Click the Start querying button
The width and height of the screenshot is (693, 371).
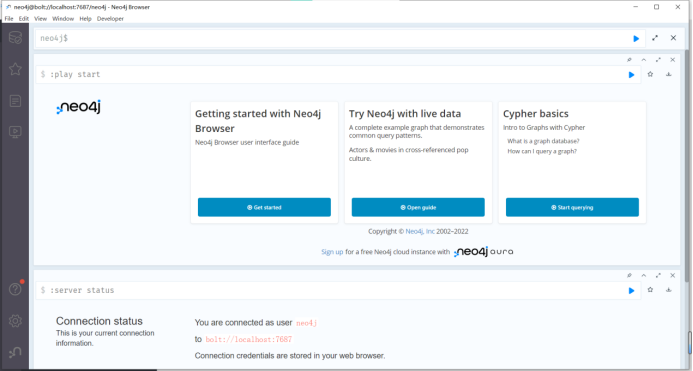(x=572, y=207)
